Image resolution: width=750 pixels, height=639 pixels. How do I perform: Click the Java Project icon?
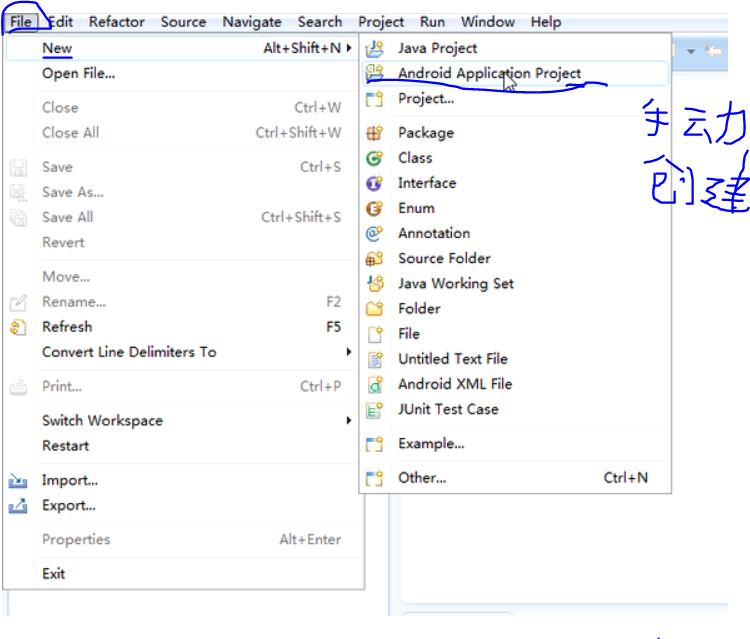[x=375, y=48]
